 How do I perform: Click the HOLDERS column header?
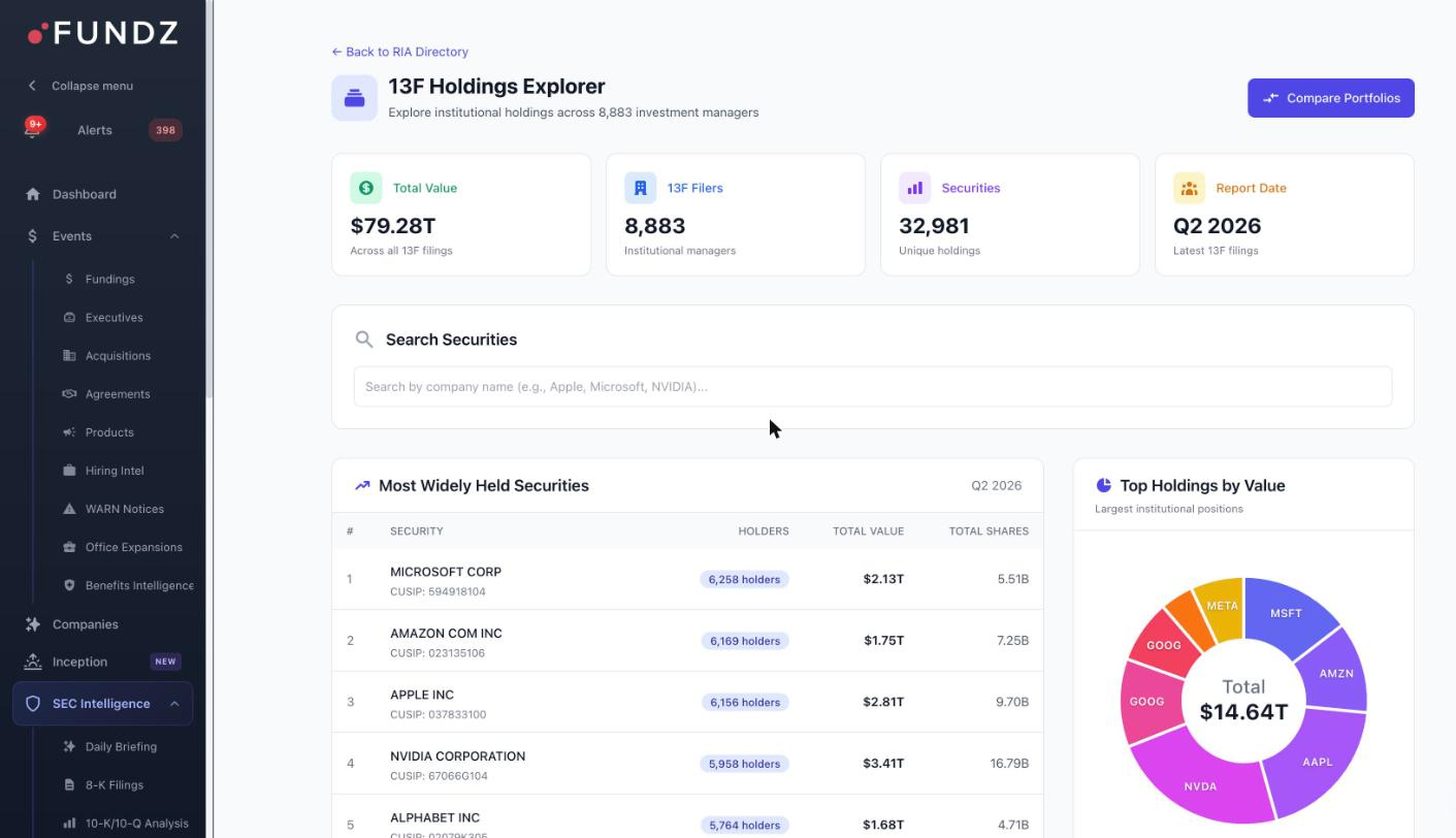[x=763, y=531]
